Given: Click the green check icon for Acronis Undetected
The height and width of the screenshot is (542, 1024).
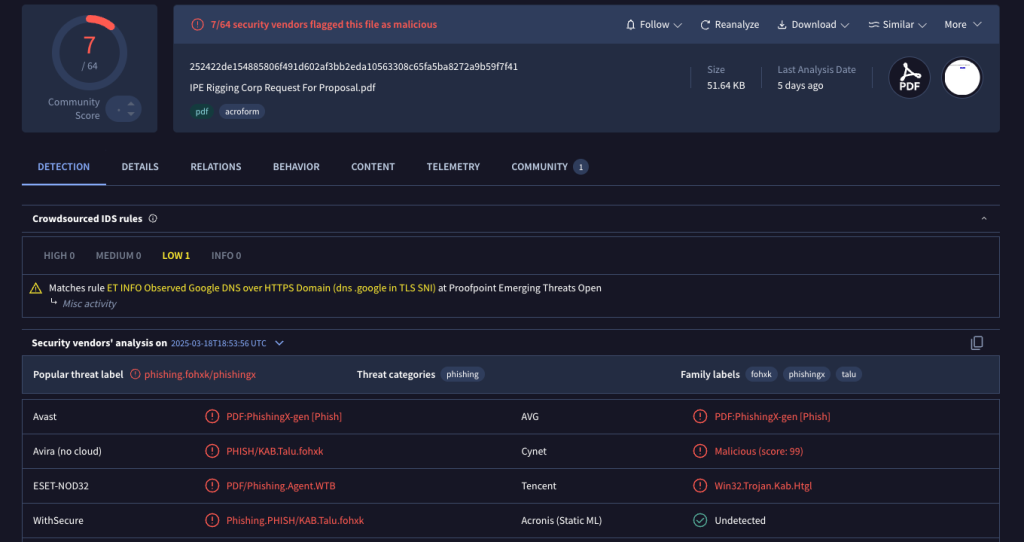Looking at the screenshot, I should [700, 520].
